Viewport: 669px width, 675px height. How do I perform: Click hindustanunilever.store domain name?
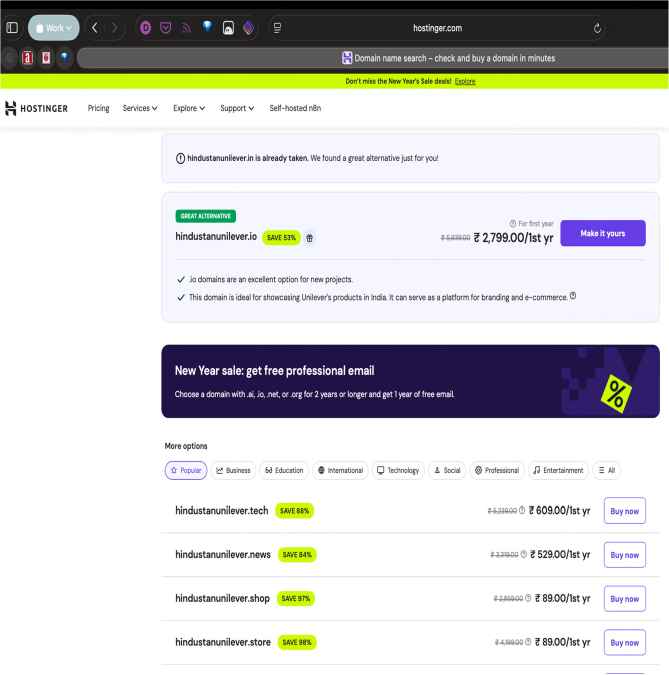pyautogui.click(x=223, y=642)
